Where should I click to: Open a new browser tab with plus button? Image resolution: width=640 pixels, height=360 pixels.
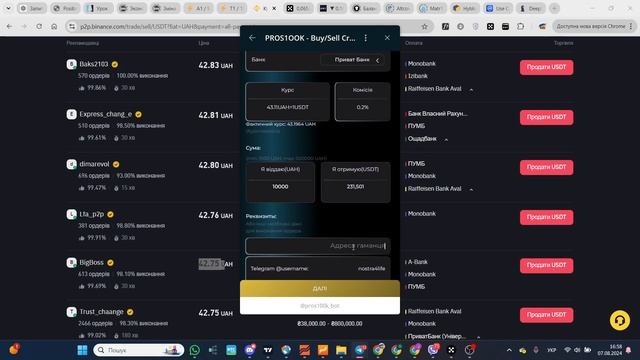click(x=554, y=8)
